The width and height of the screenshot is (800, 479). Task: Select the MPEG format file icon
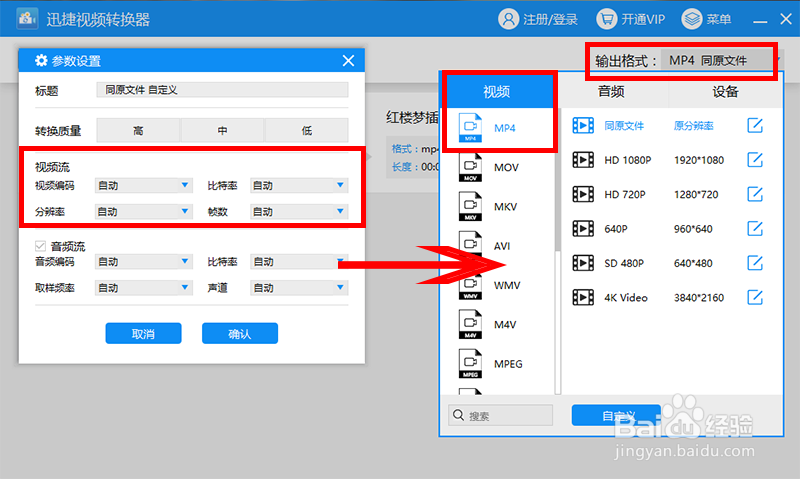[x=470, y=364]
